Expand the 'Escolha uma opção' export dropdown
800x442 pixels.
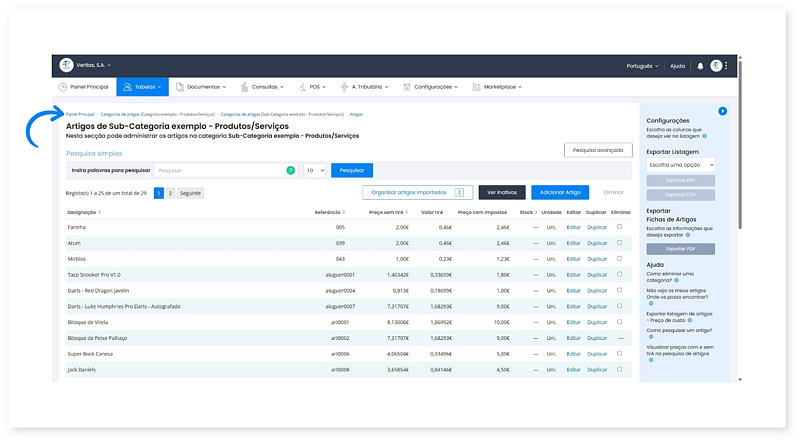683,164
